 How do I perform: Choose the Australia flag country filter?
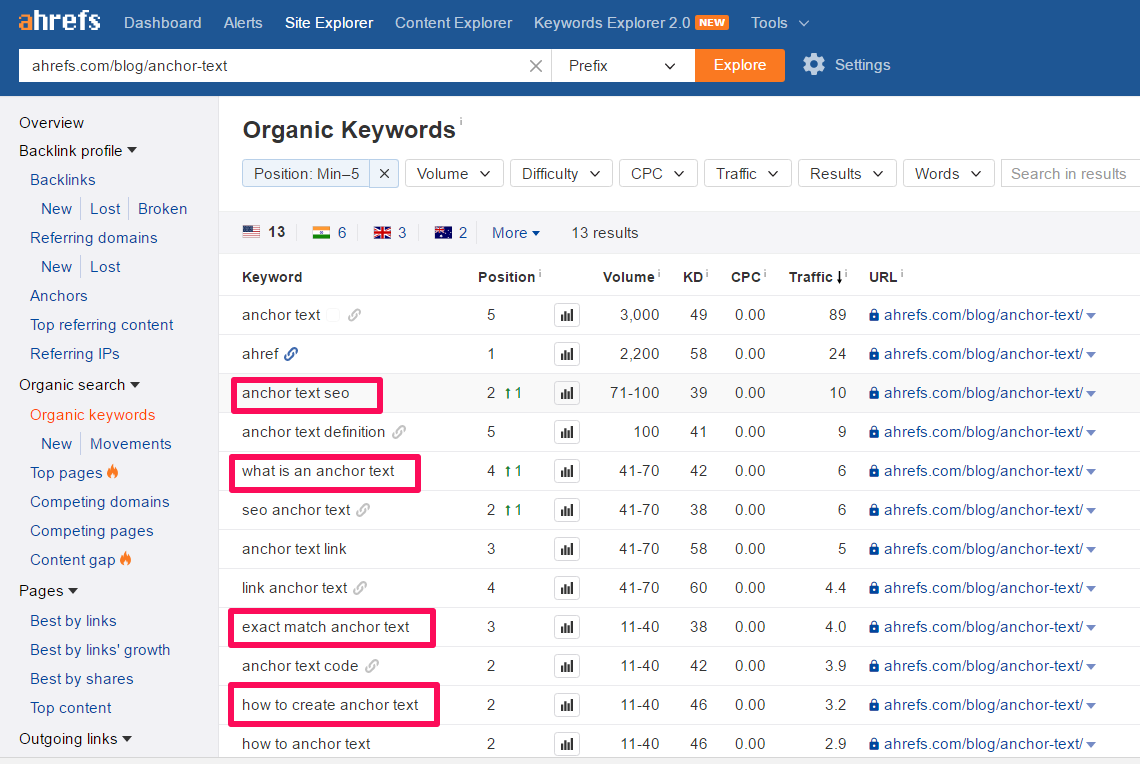click(443, 232)
